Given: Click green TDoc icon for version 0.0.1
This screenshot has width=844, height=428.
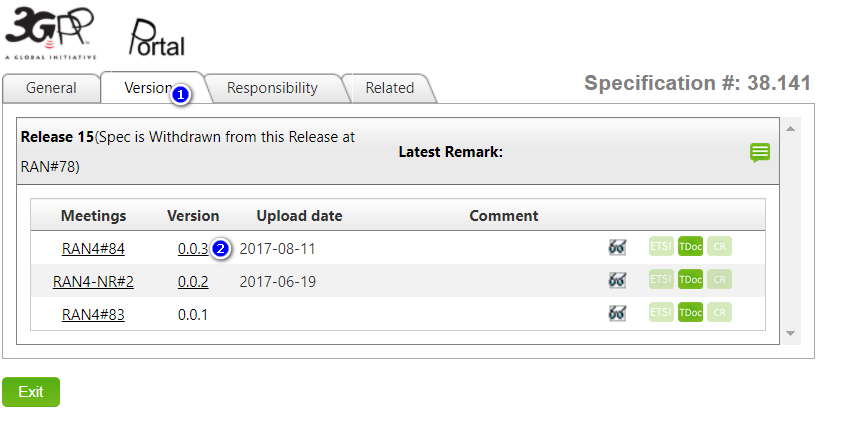Looking at the screenshot, I should (x=690, y=314).
